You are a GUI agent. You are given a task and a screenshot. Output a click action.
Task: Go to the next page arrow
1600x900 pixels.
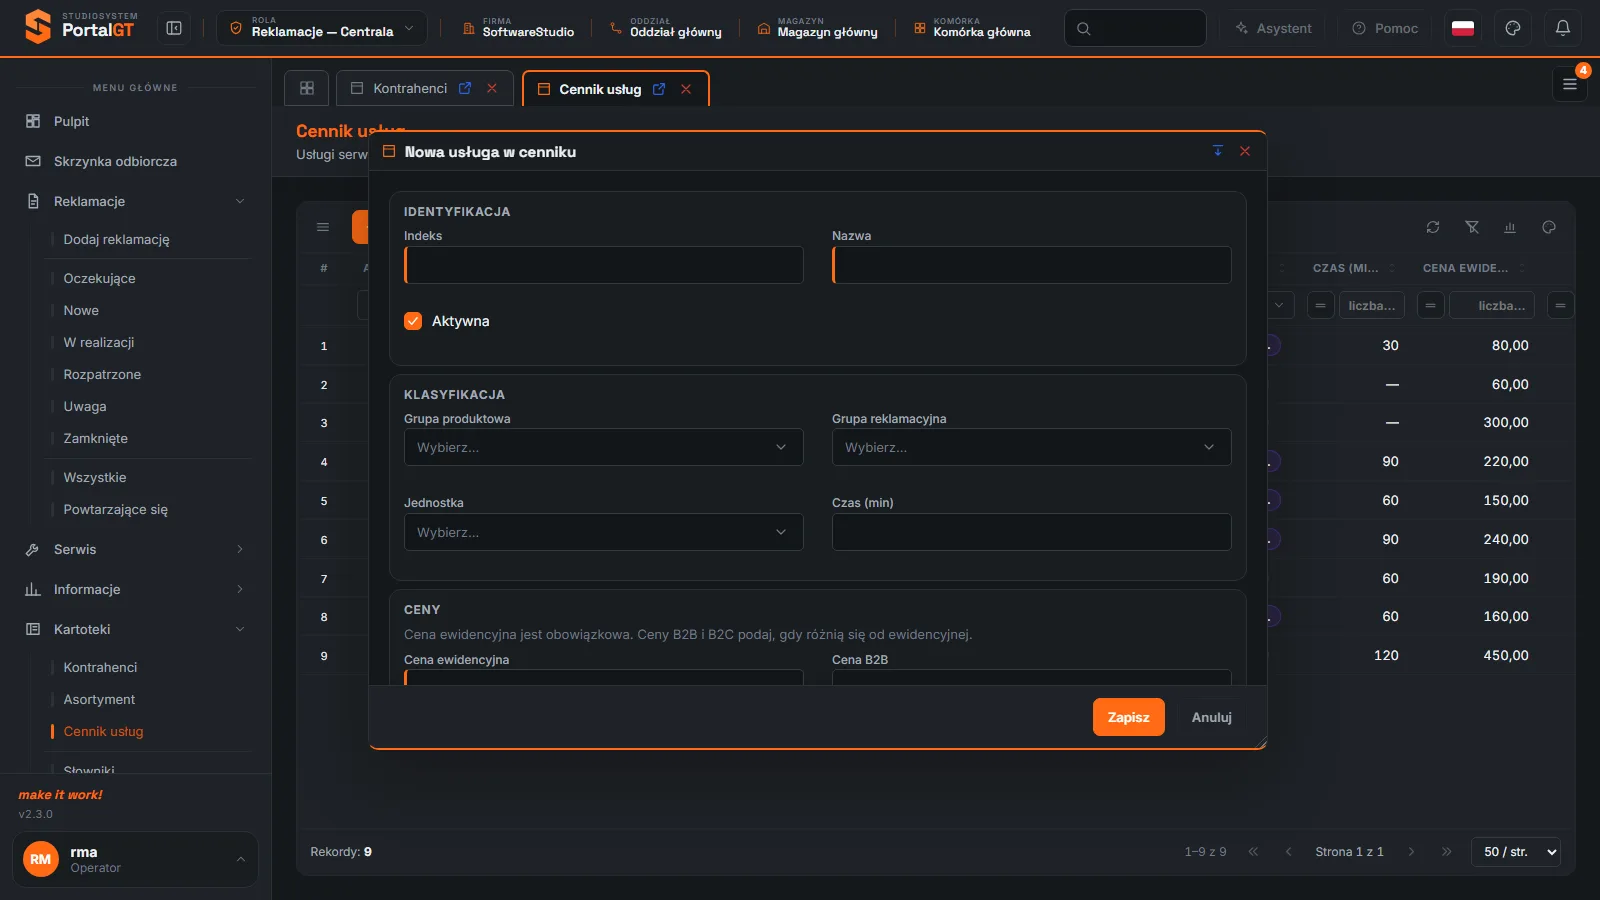[1411, 852]
